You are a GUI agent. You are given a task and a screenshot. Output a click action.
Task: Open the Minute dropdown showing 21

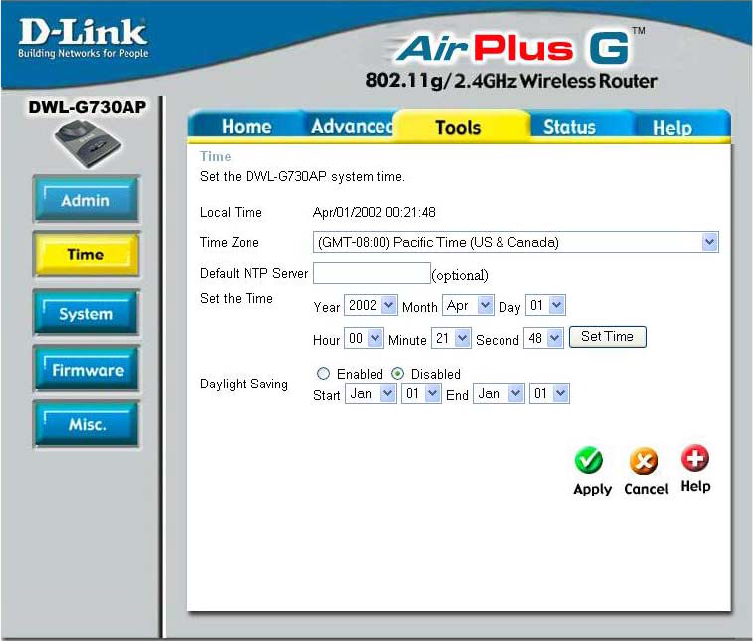tap(451, 338)
